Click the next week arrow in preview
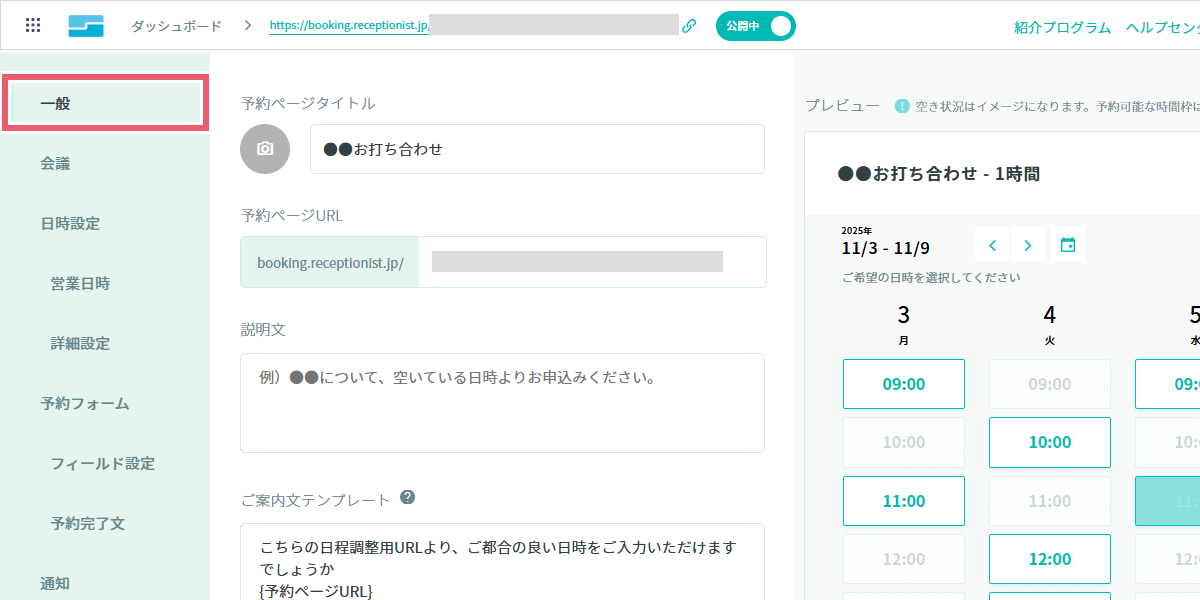1200x600 pixels. 1028,243
